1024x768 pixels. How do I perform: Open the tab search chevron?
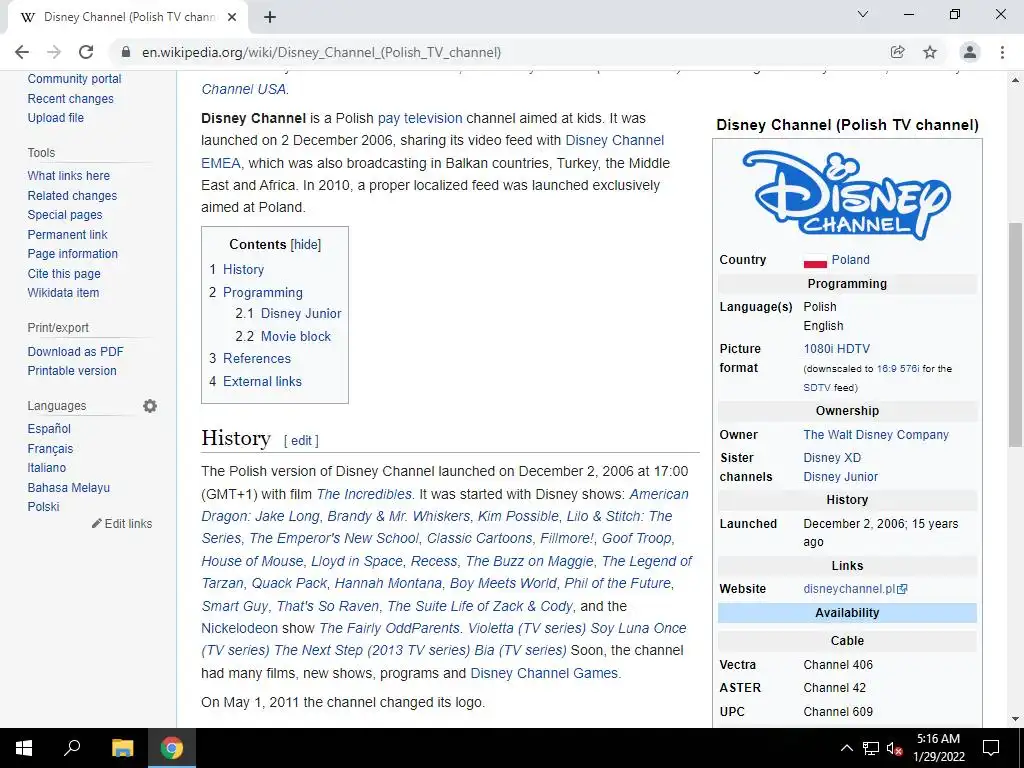[863, 14]
